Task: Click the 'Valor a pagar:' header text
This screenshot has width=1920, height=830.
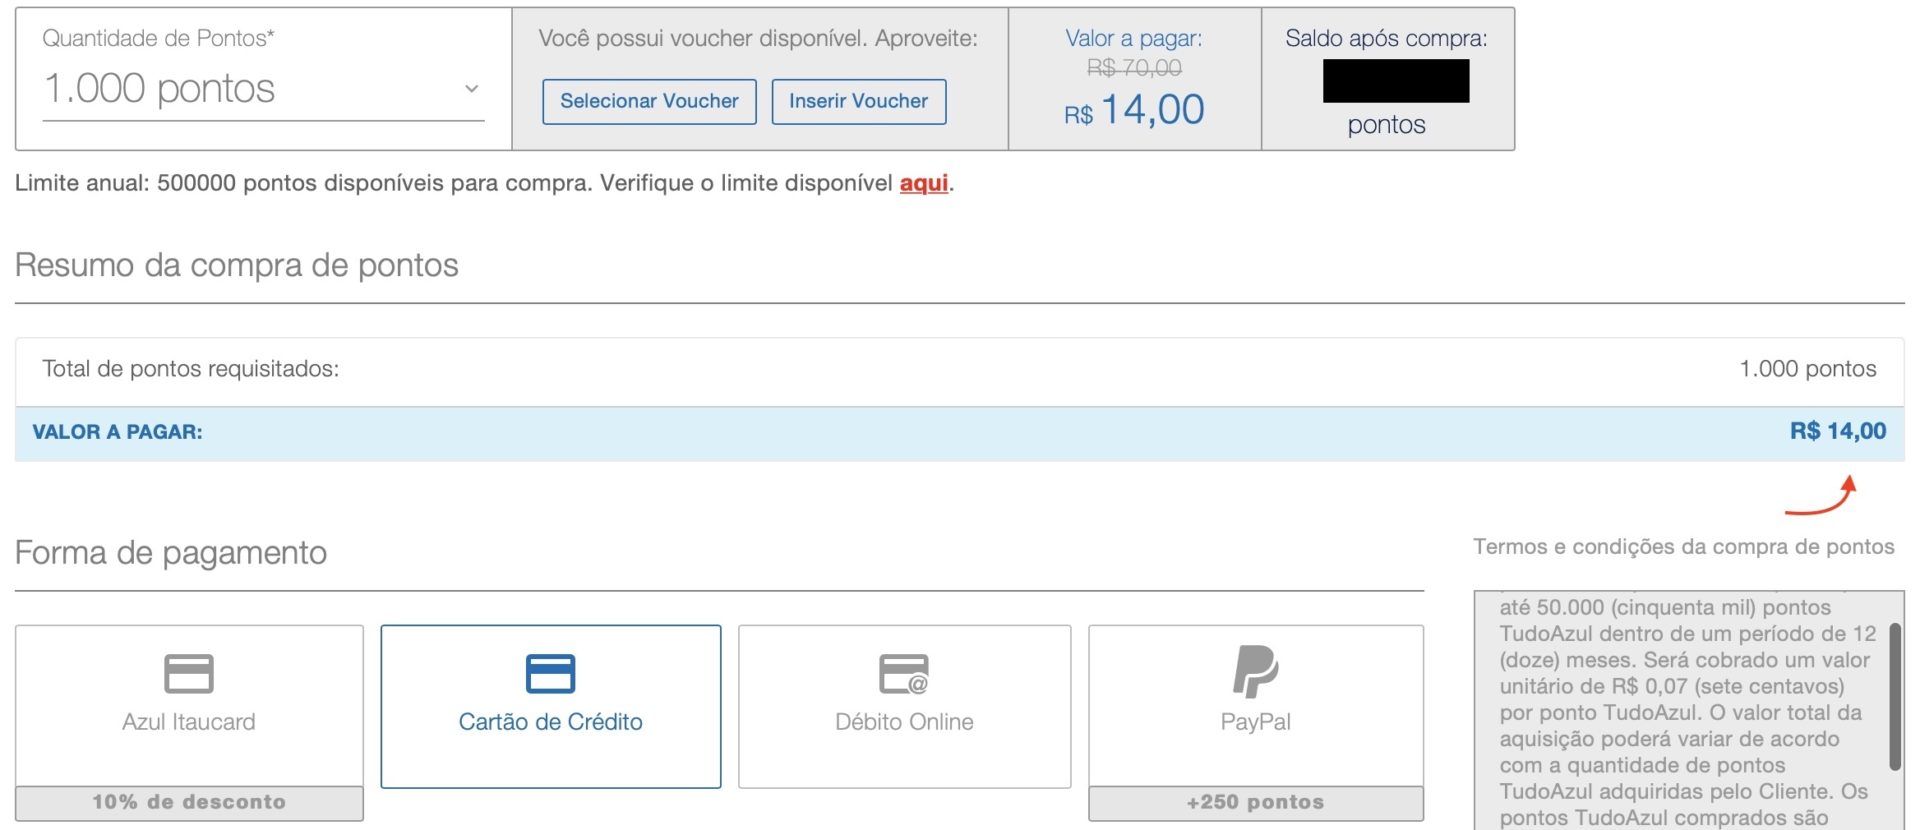Action: click(x=1134, y=39)
